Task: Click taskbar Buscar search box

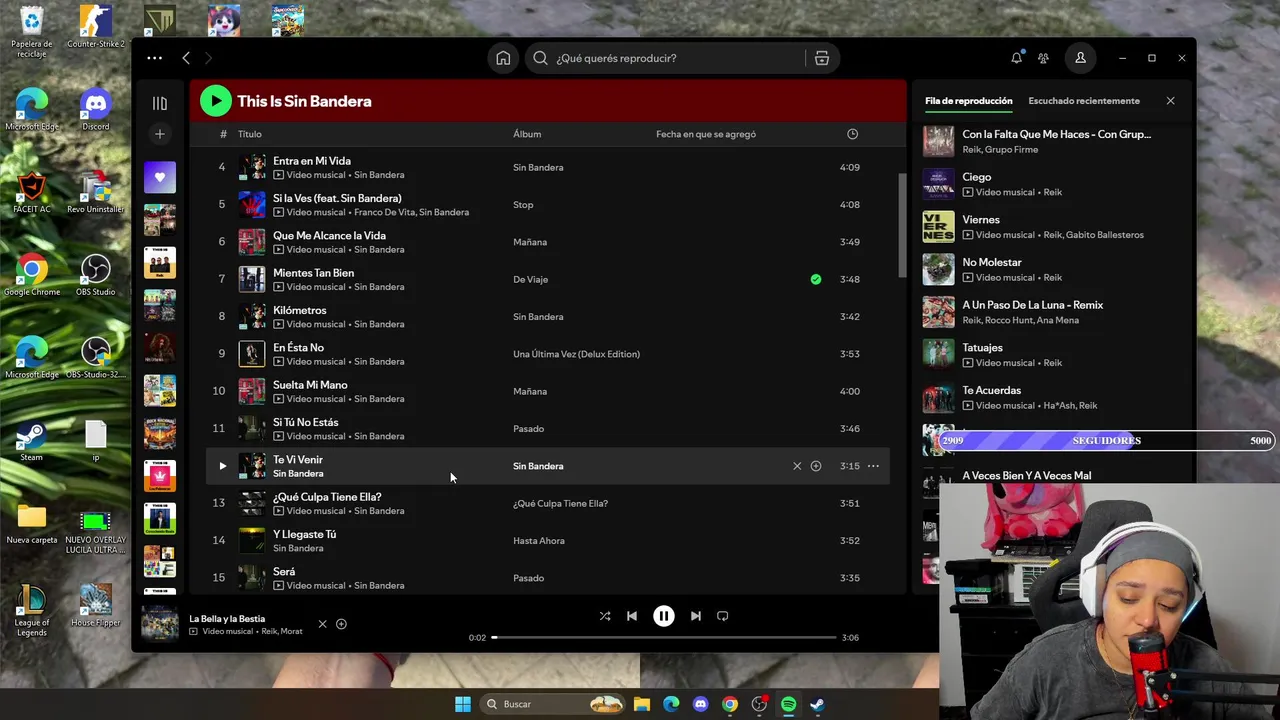Action: coord(553,704)
